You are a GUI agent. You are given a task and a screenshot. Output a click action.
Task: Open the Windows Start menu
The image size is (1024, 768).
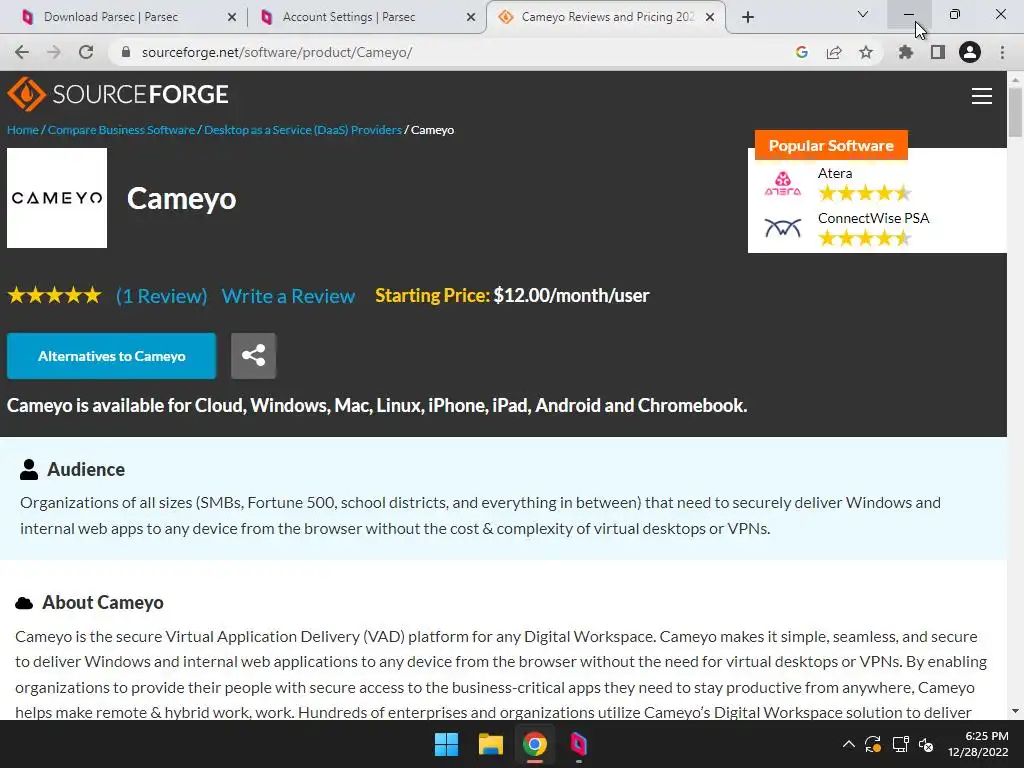pos(447,744)
